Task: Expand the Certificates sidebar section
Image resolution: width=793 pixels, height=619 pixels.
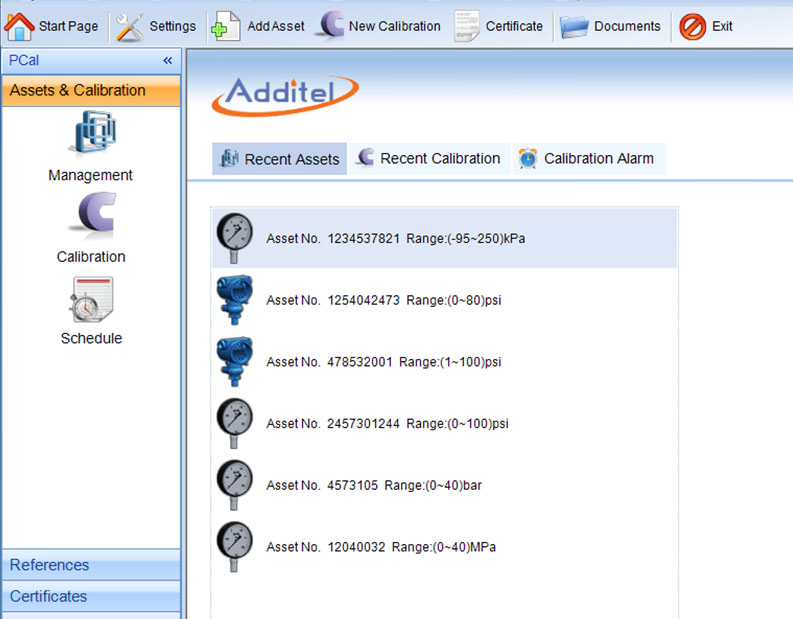Action: point(91,596)
